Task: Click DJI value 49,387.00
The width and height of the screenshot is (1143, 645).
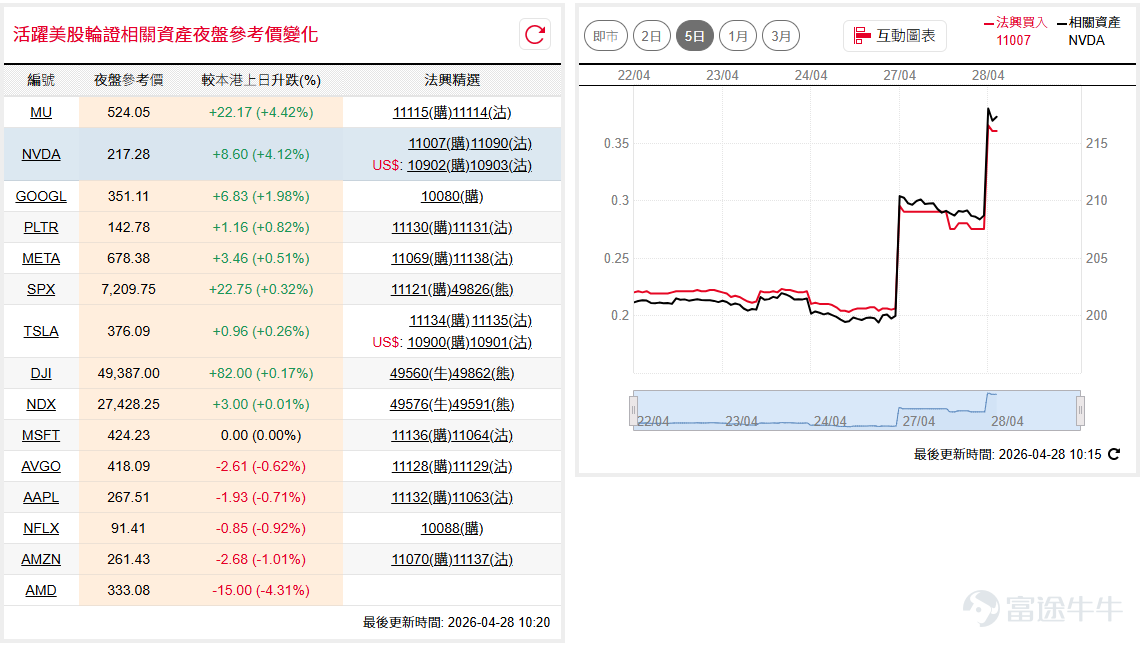Action: coord(128,373)
